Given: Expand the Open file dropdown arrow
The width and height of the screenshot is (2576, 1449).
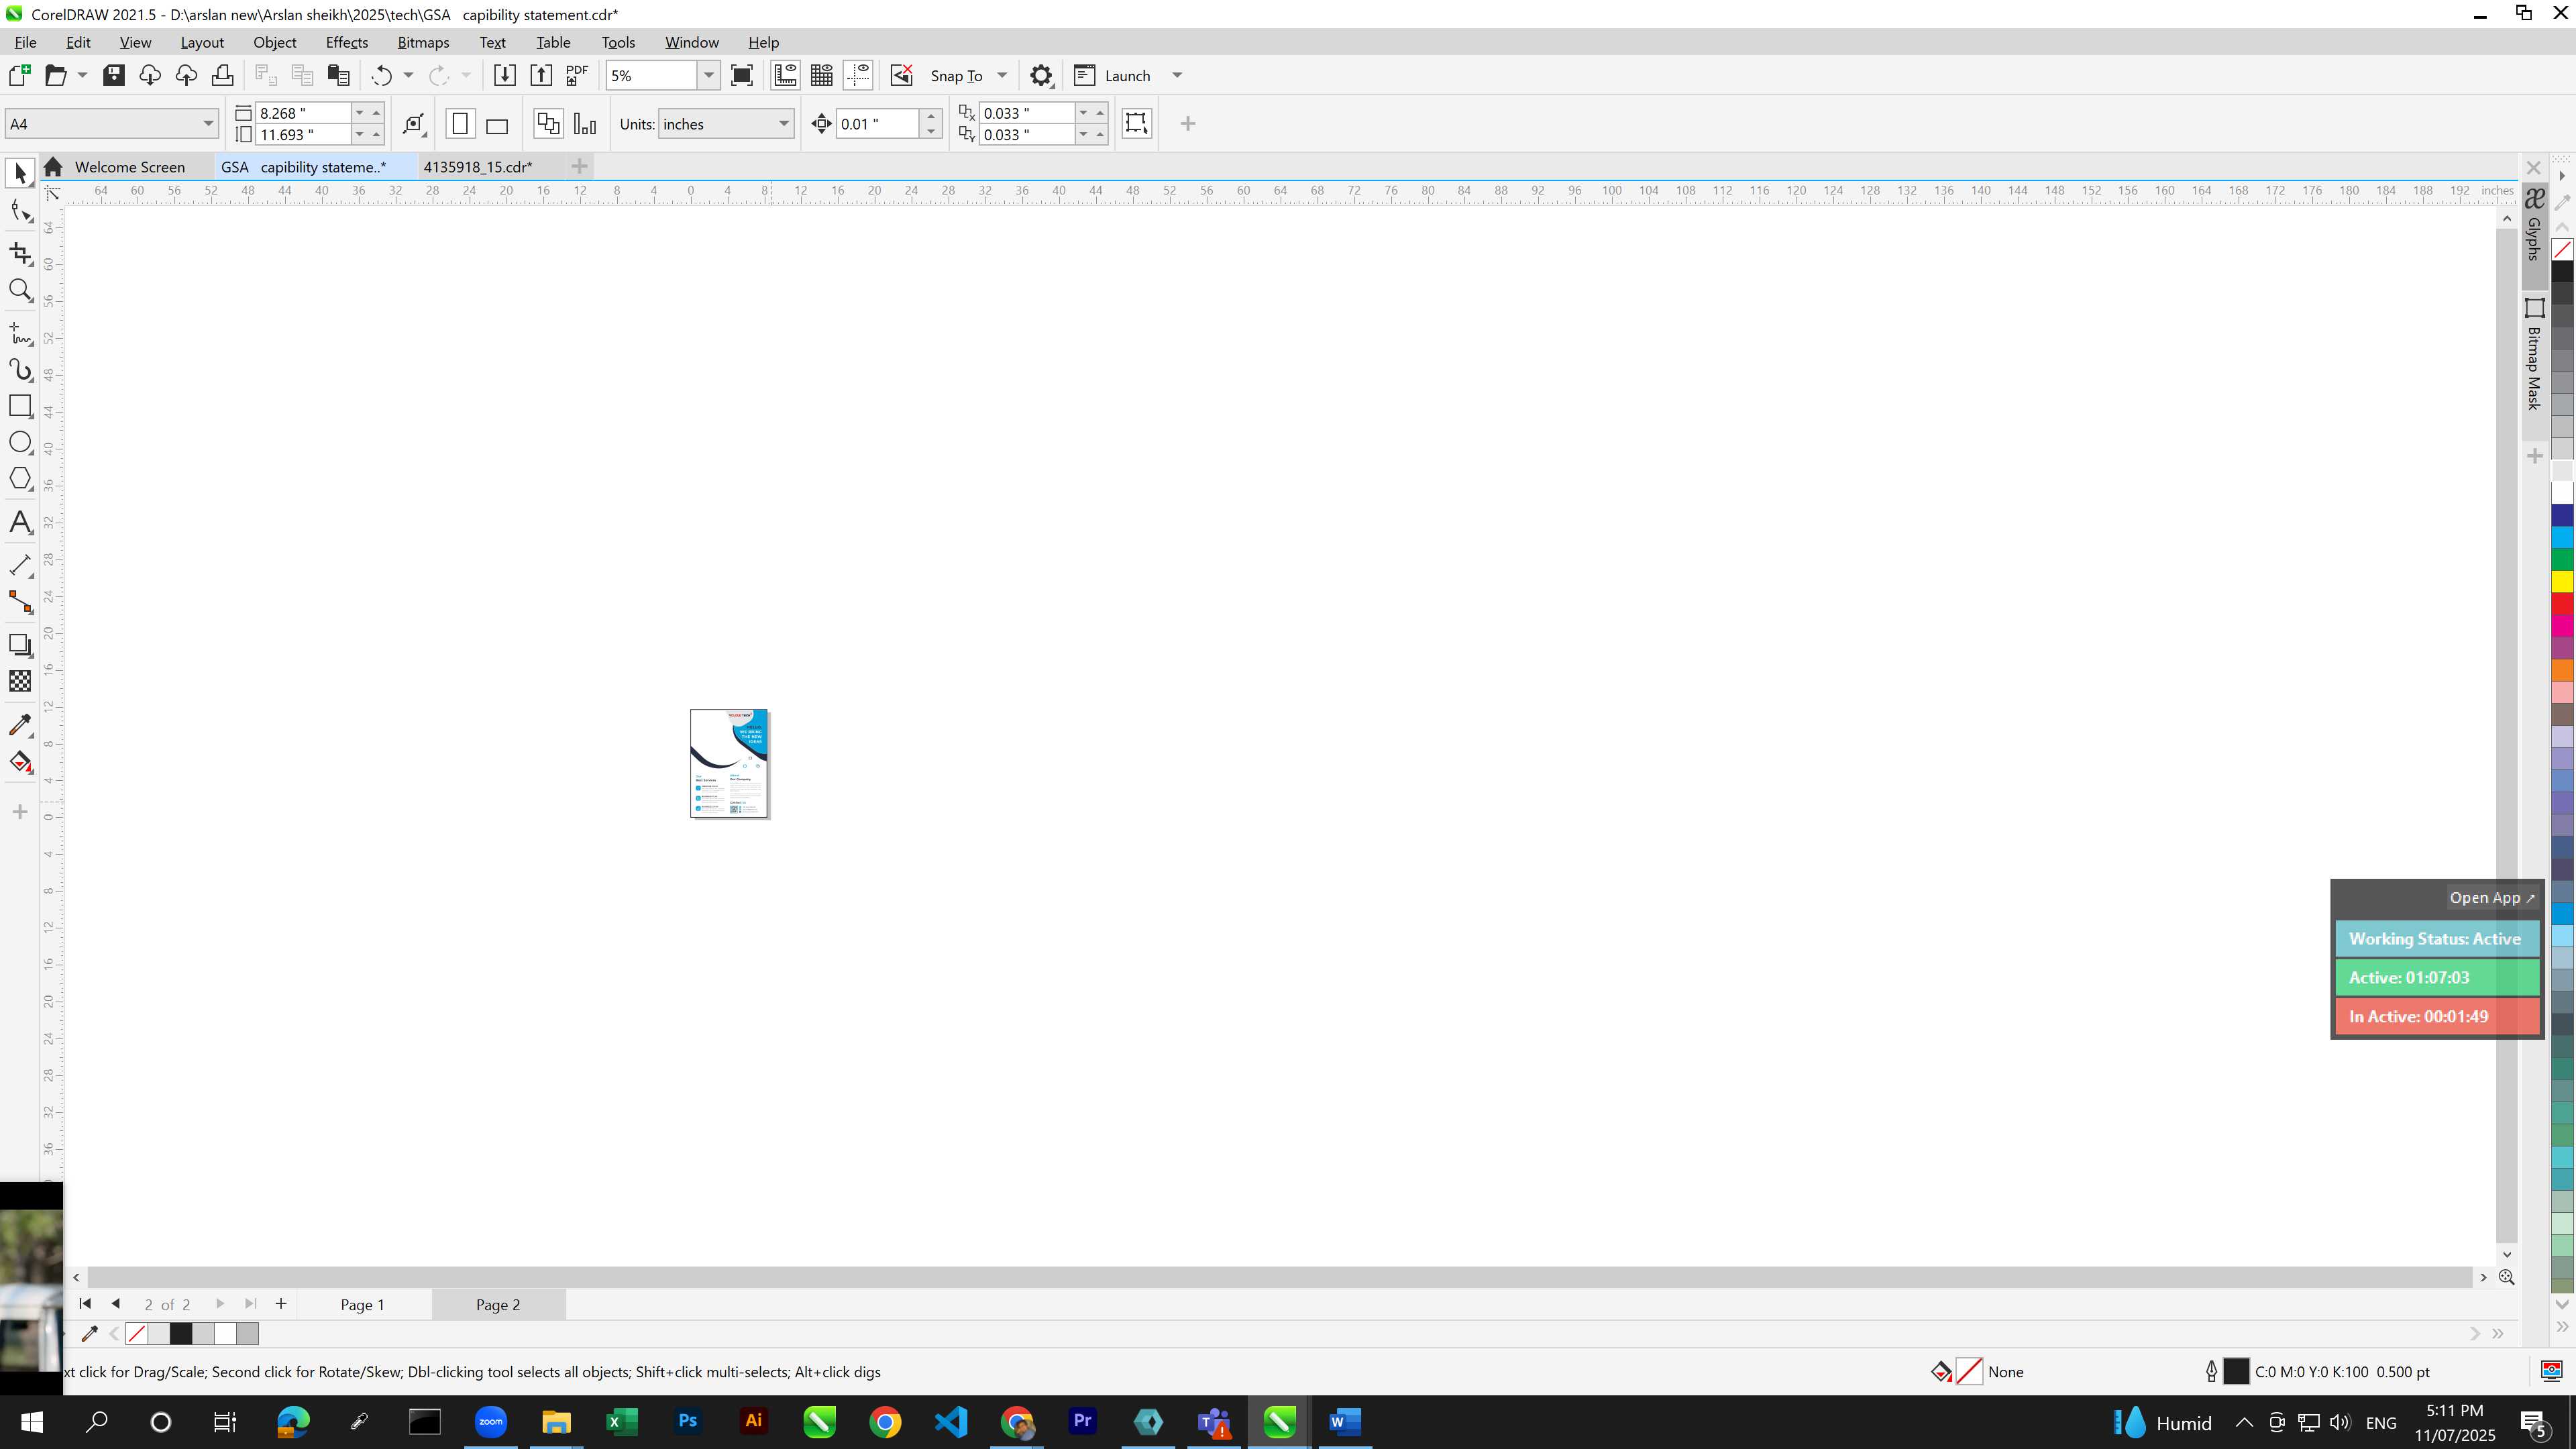Looking at the screenshot, I should coord(82,76).
